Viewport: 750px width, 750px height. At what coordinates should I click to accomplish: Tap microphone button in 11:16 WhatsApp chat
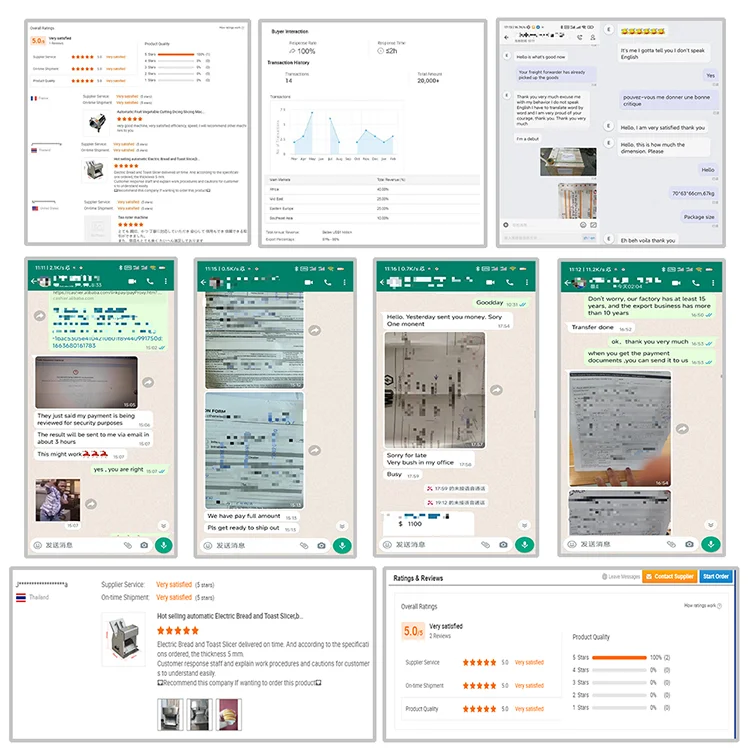[x=524, y=545]
